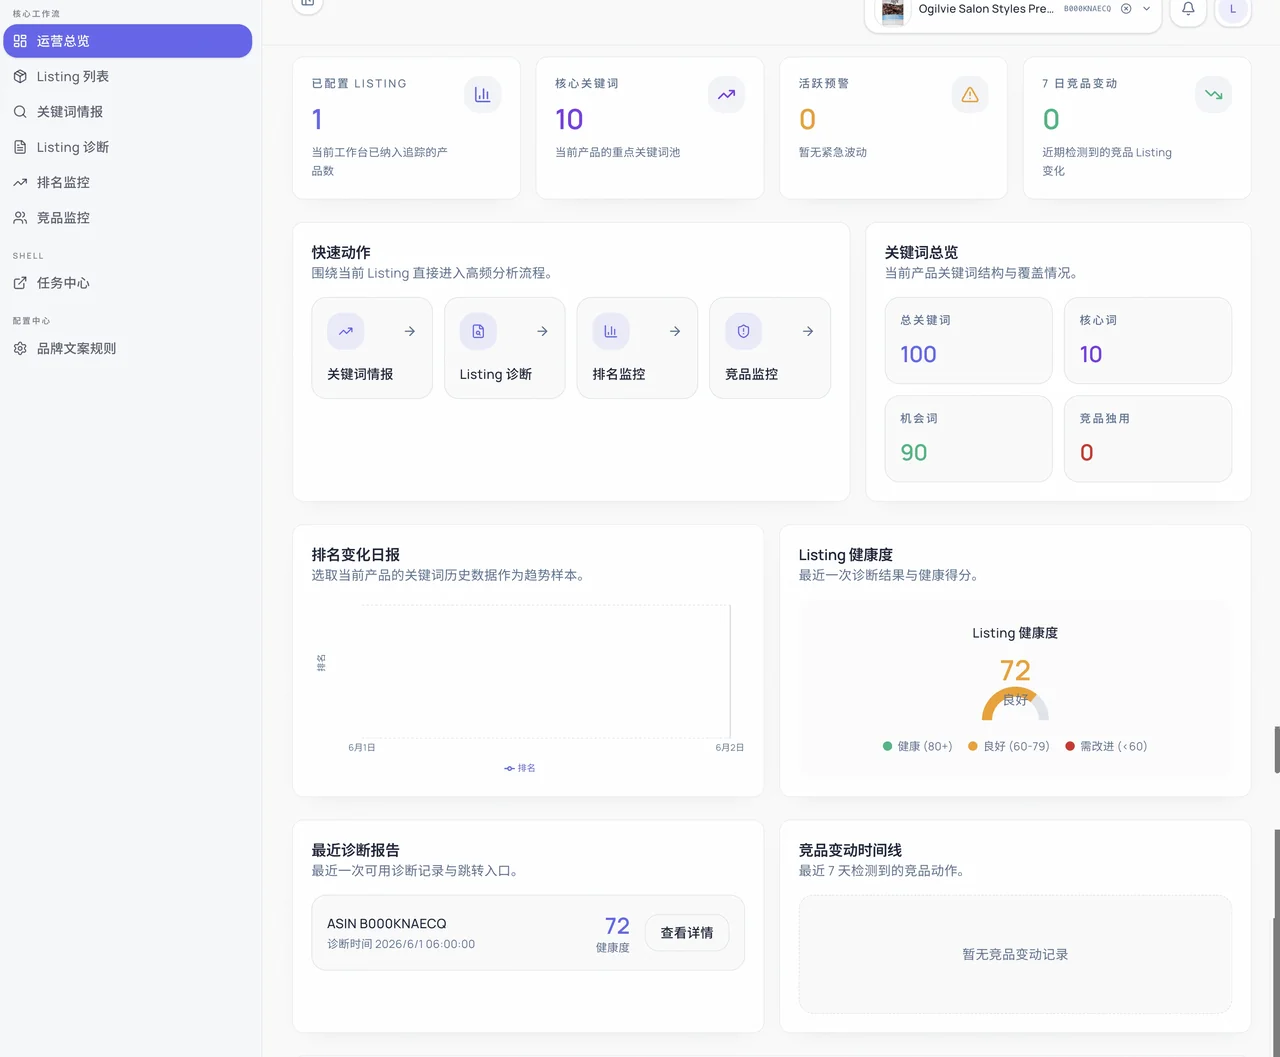This screenshot has height=1057, width=1280.
Task: Click the external link icon beside 任务中心
Action: 20,283
